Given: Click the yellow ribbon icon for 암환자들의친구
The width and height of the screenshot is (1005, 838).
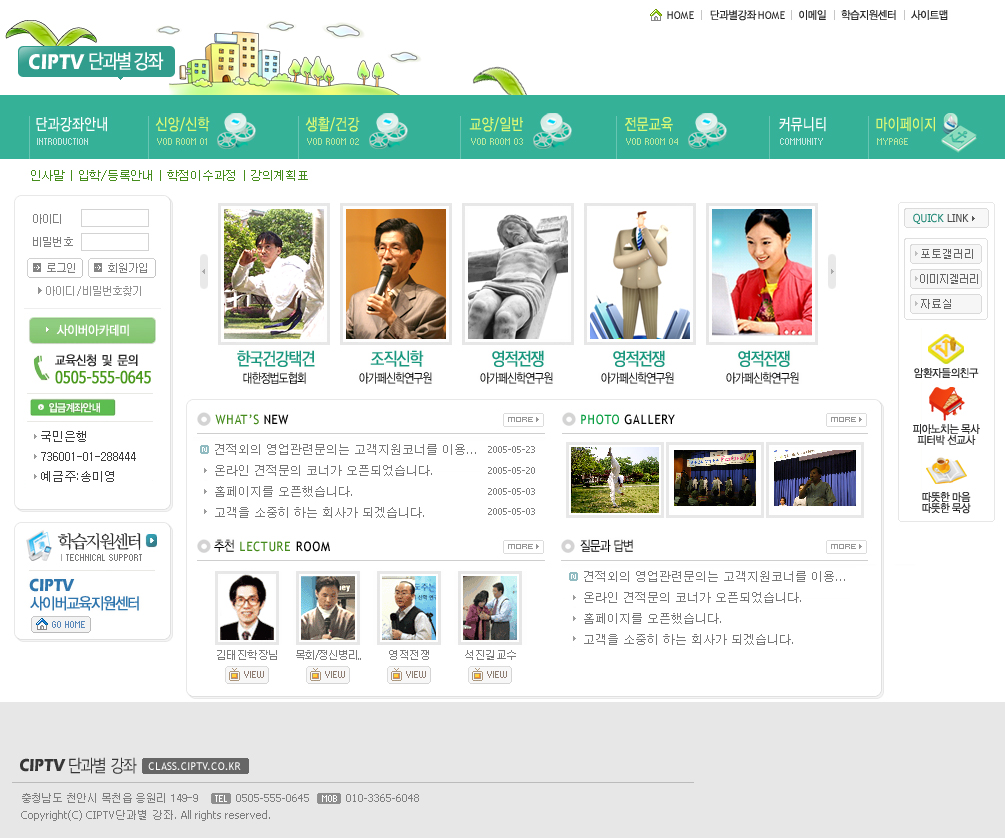Looking at the screenshot, I should (945, 349).
